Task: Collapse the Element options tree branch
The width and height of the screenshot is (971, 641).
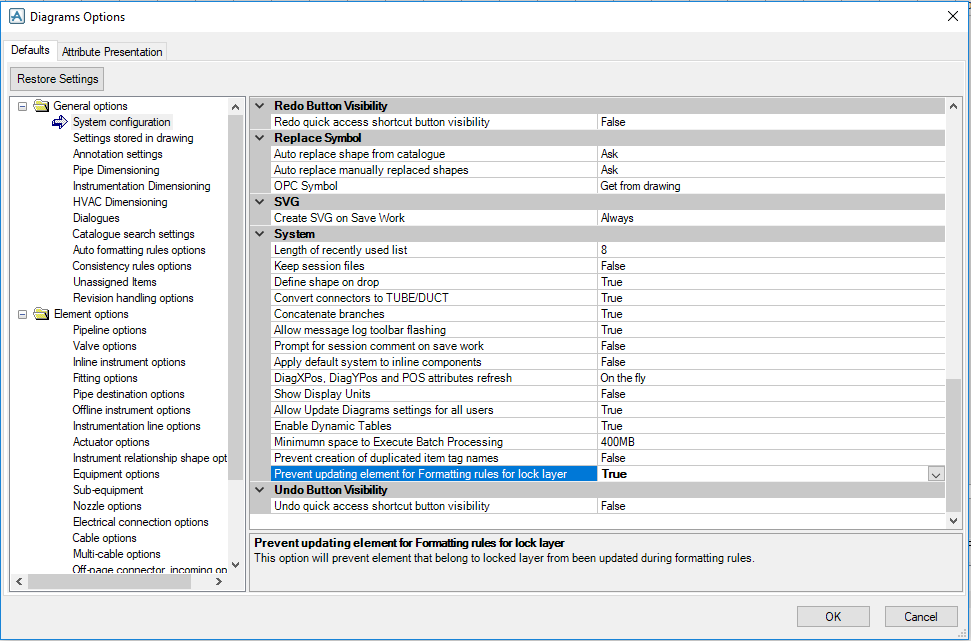Action: 20,314
